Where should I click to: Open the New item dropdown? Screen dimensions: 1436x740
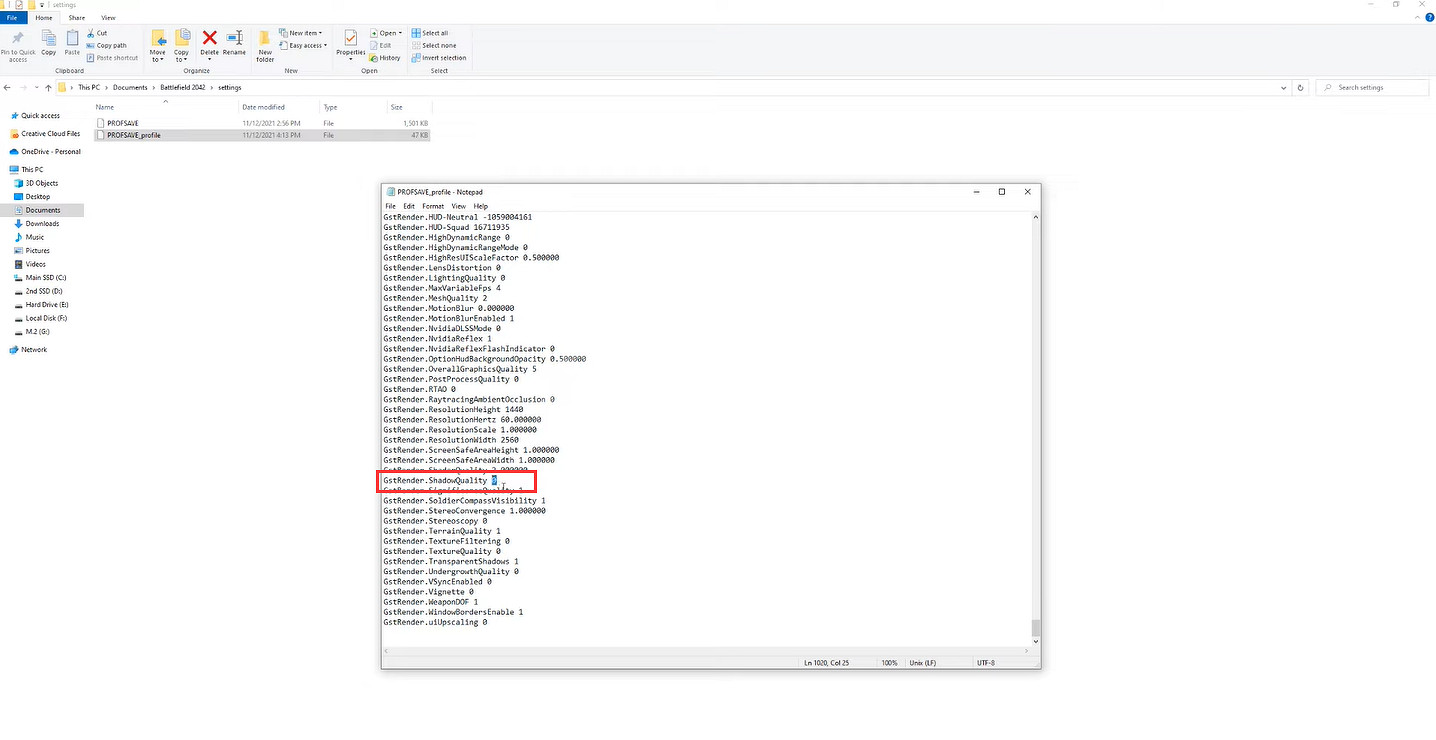tap(300, 33)
